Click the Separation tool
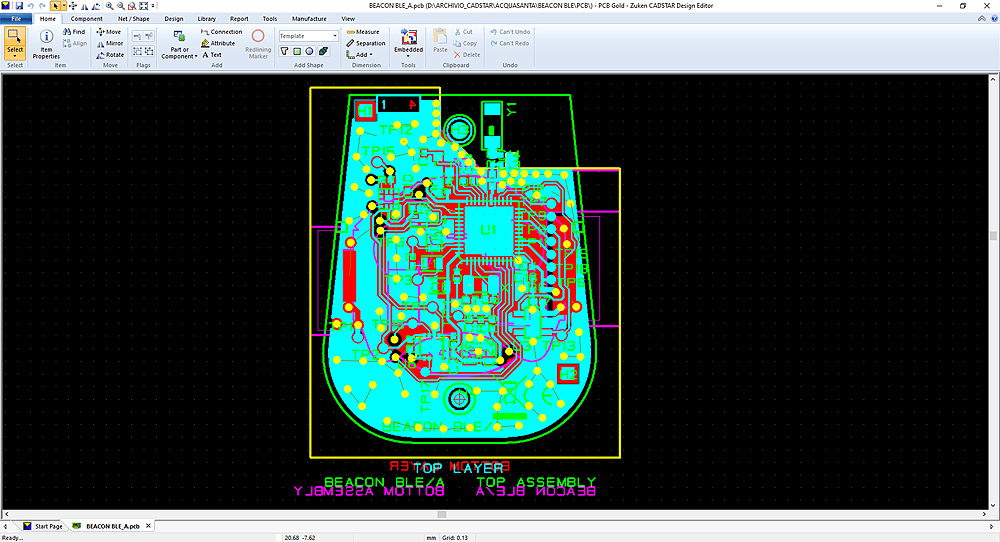 pyautogui.click(x=365, y=43)
